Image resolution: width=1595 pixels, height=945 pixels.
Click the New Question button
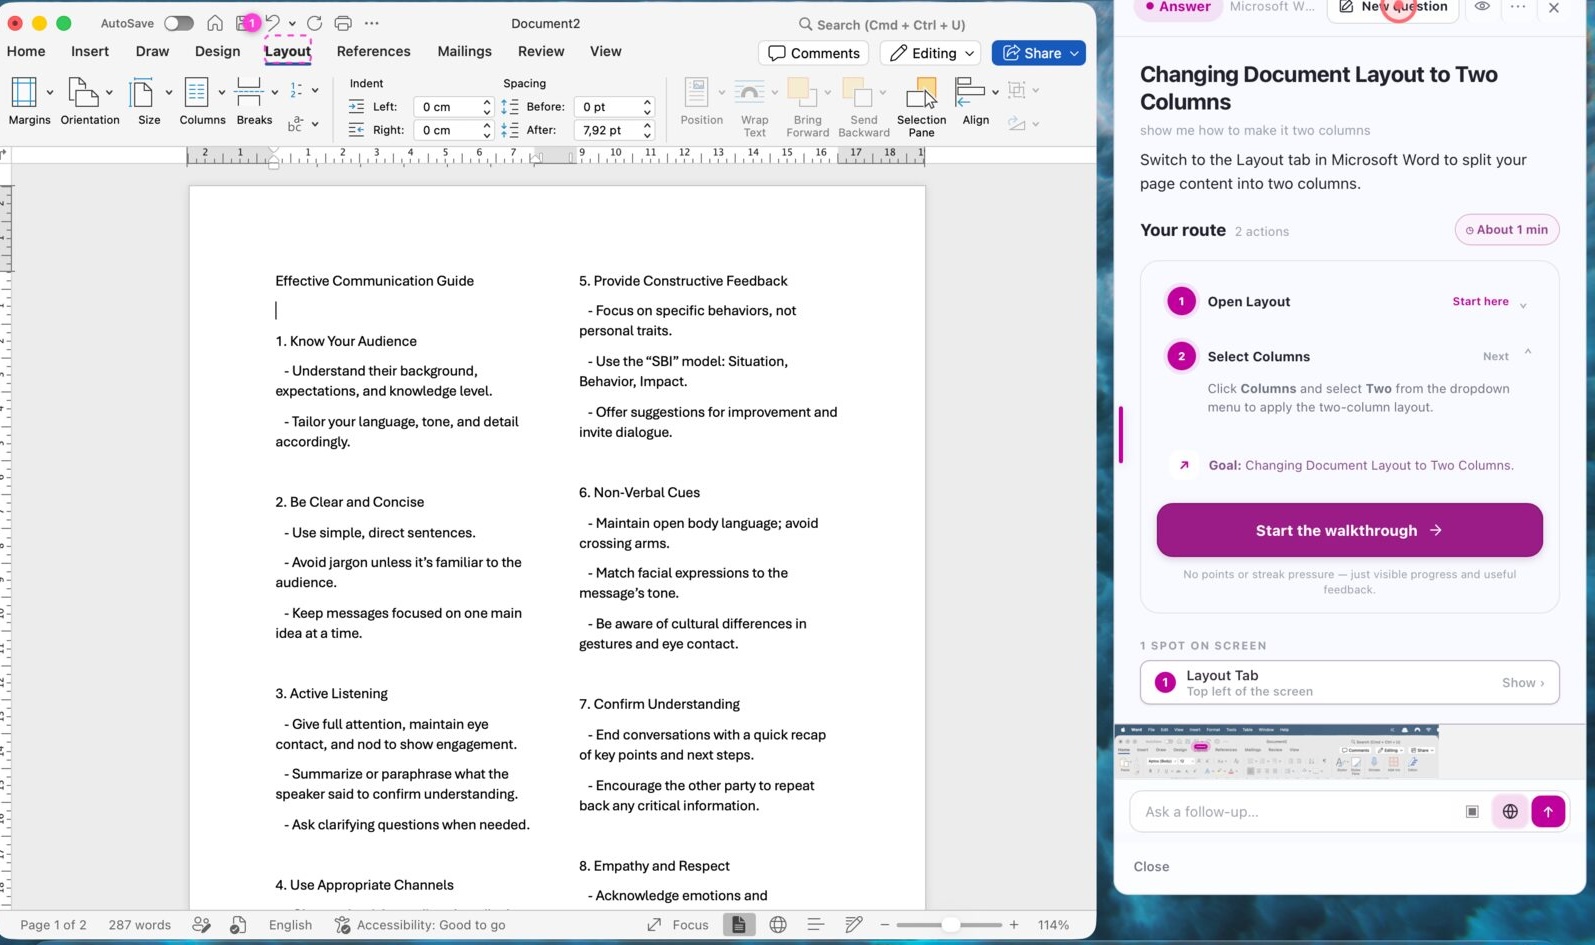click(1393, 8)
